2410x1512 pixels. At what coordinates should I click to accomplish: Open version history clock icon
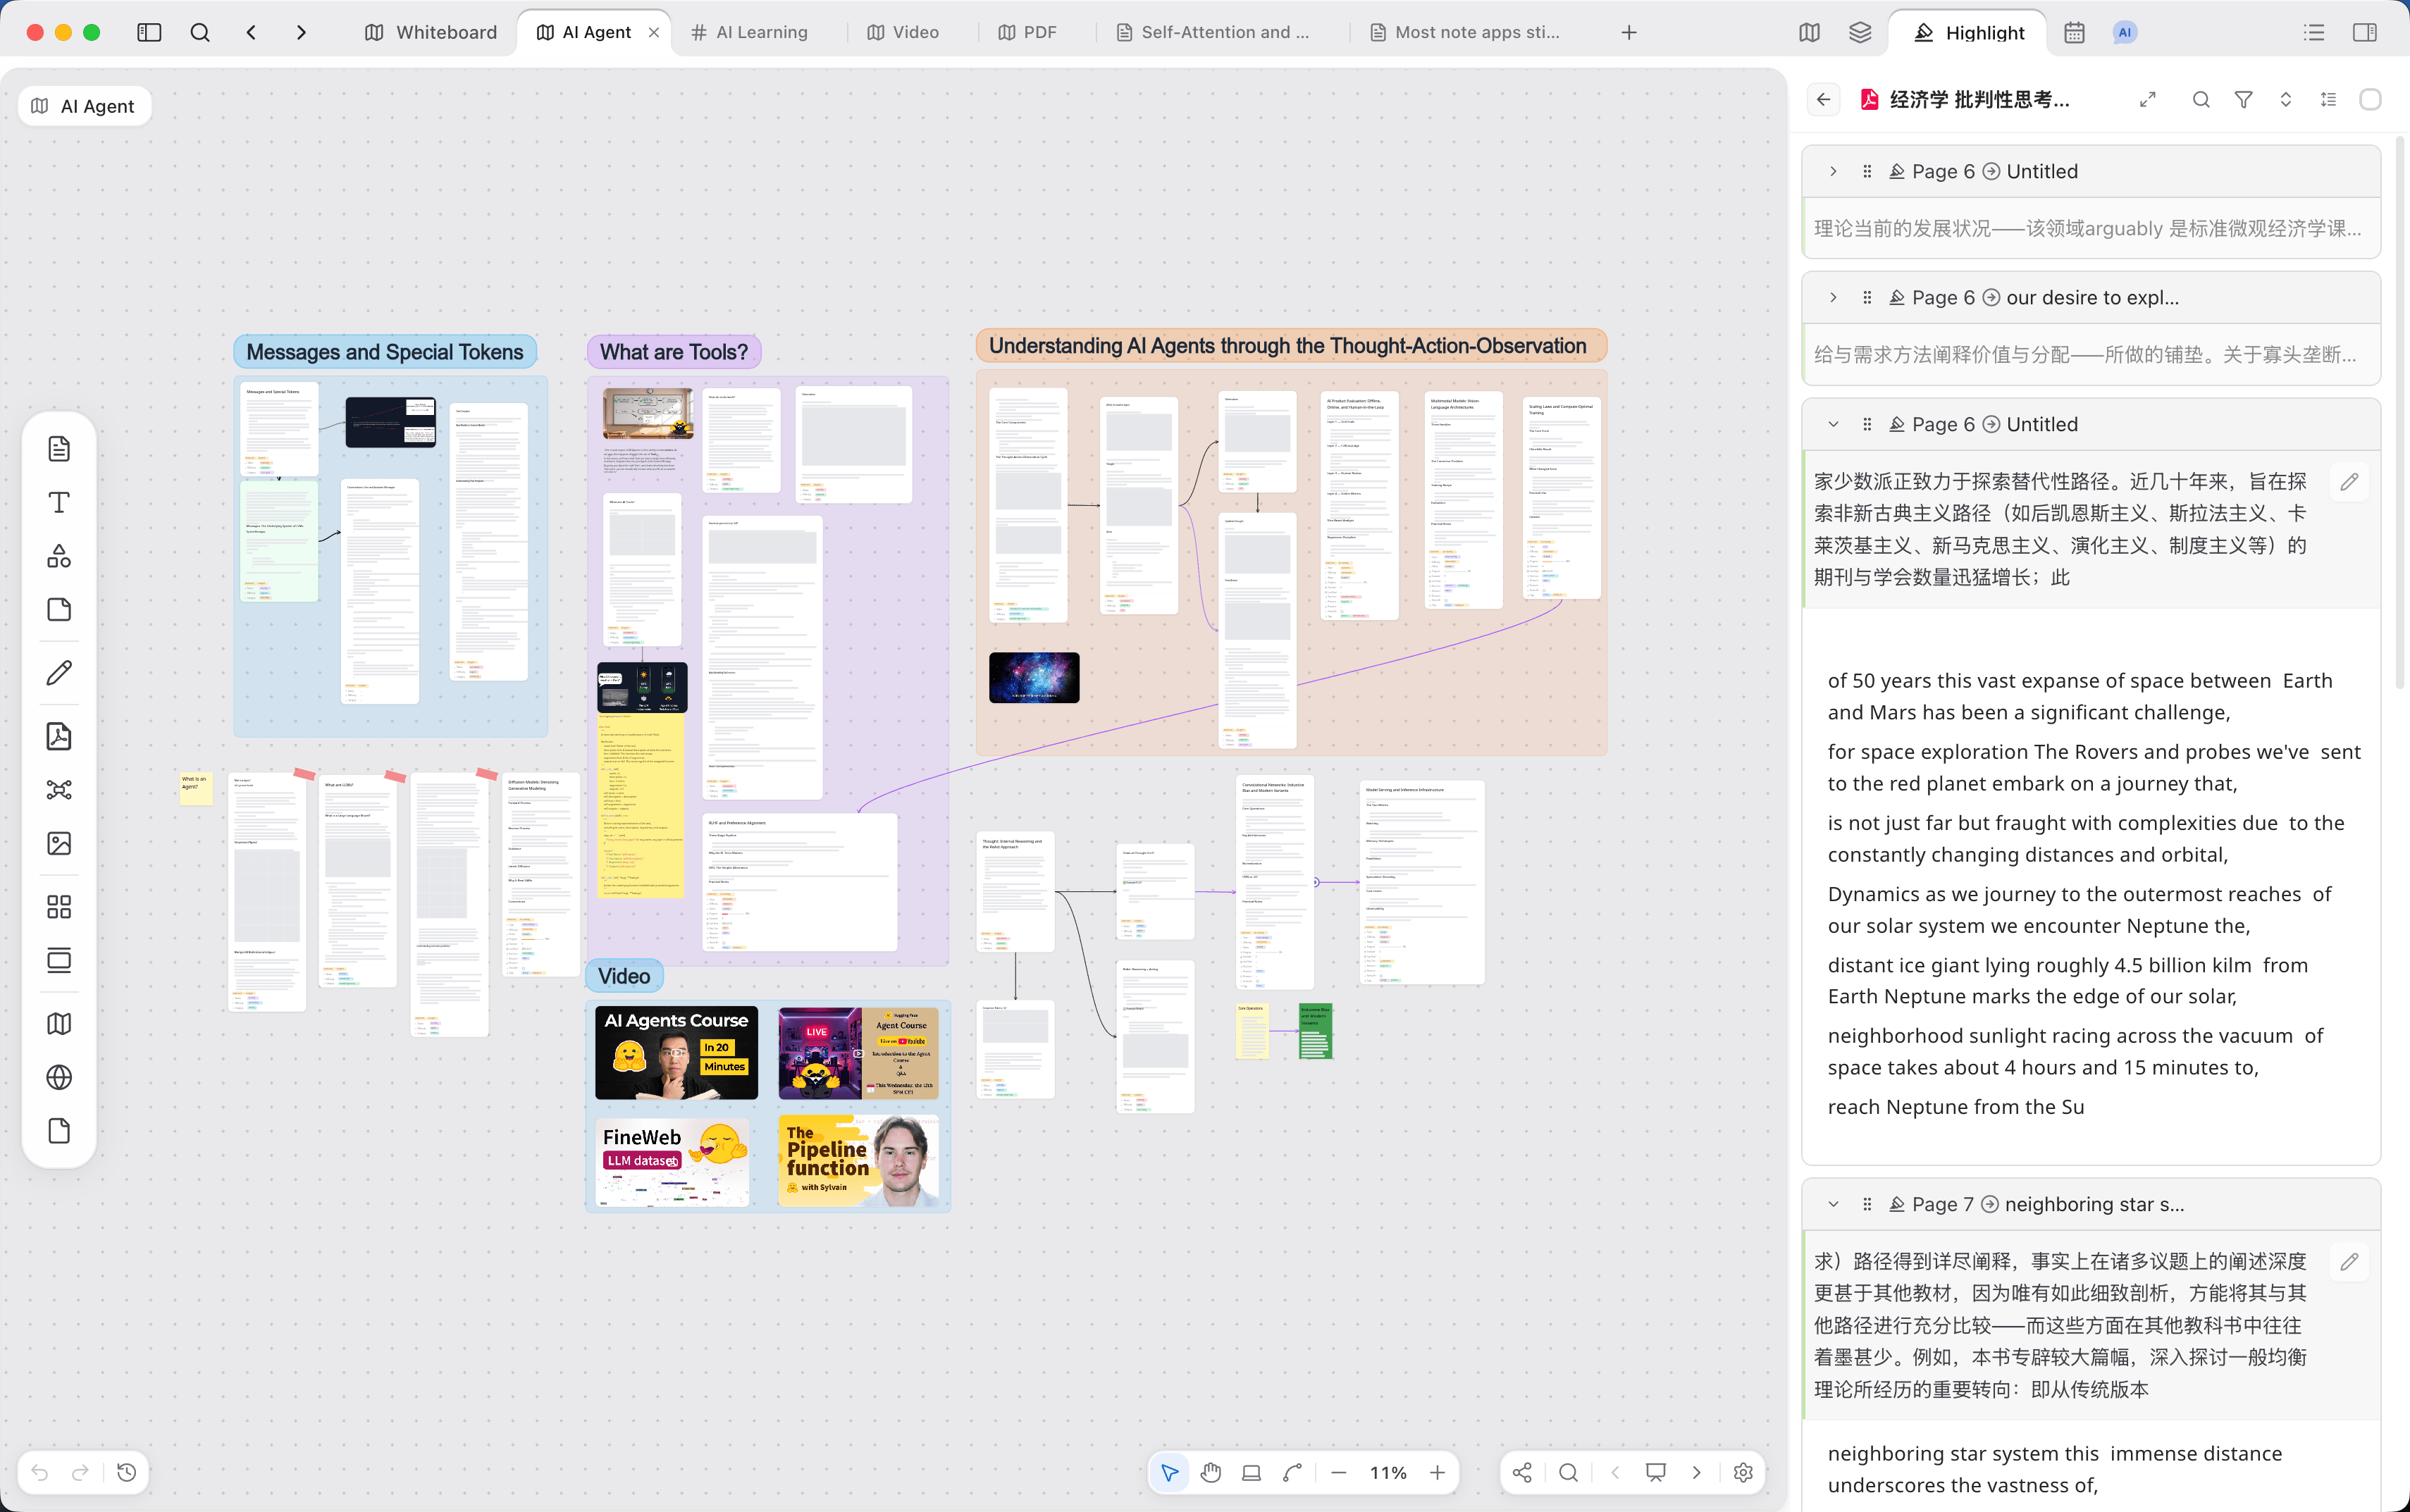pos(127,1472)
